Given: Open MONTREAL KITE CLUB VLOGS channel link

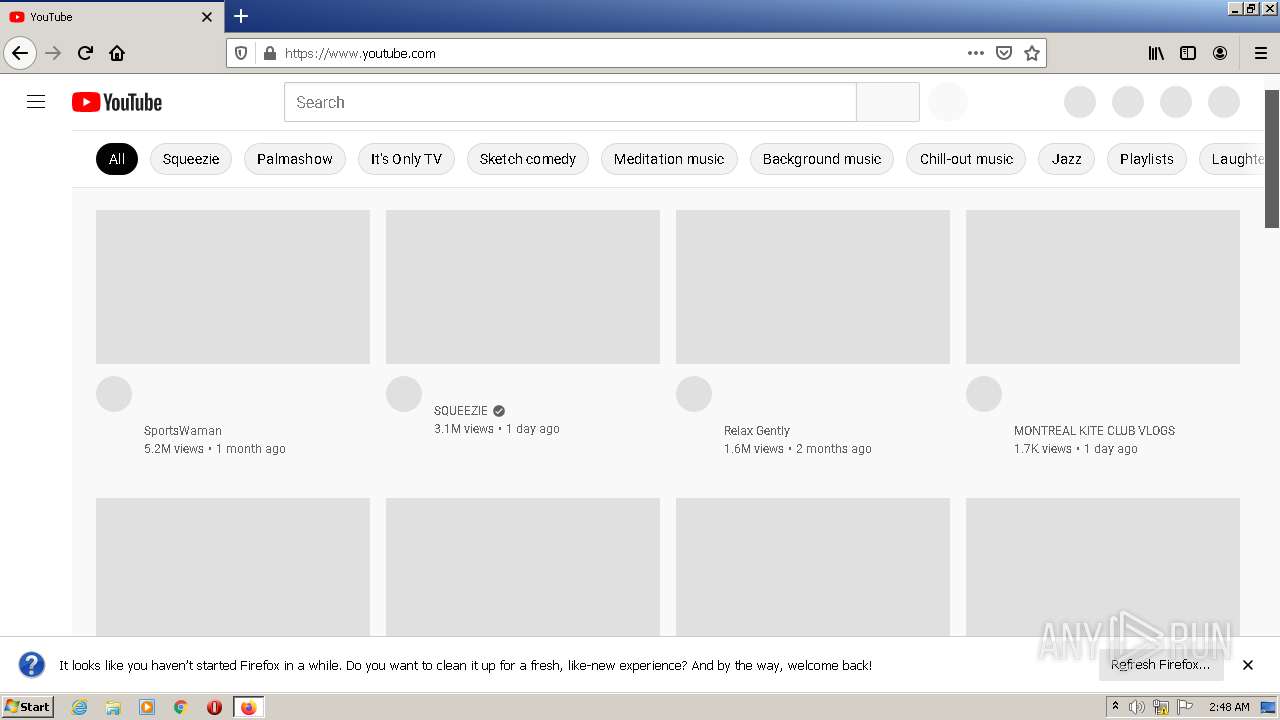Looking at the screenshot, I should click(1094, 431).
